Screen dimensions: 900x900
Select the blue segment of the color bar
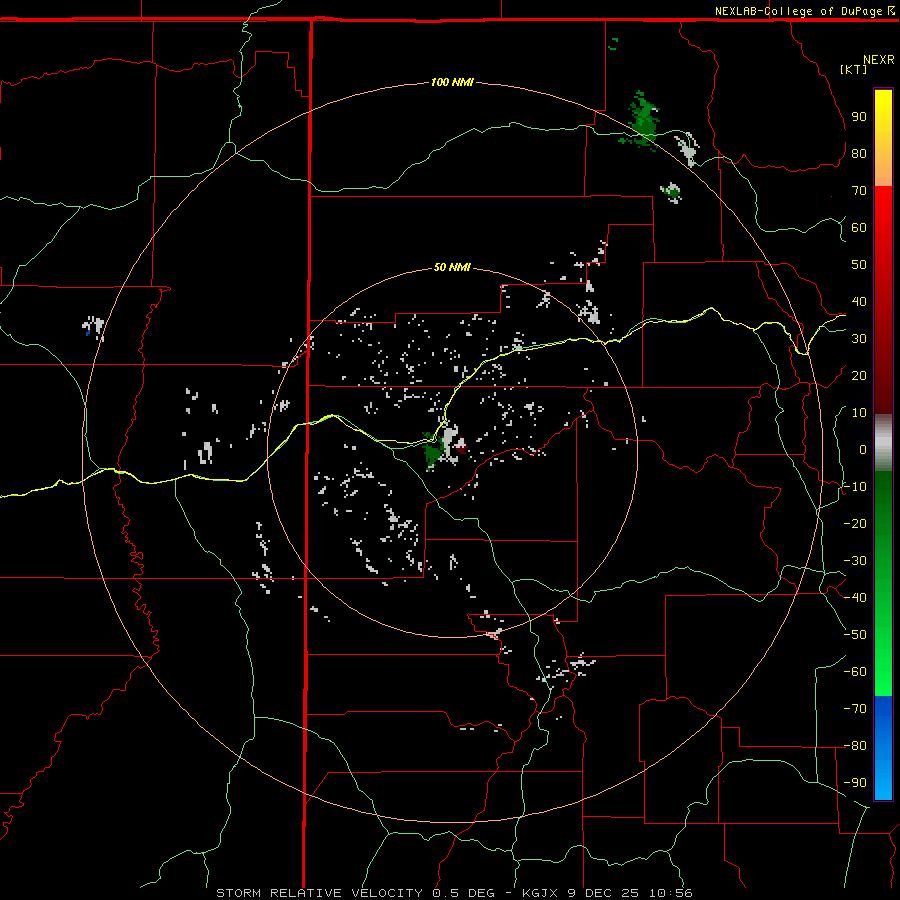click(x=883, y=748)
